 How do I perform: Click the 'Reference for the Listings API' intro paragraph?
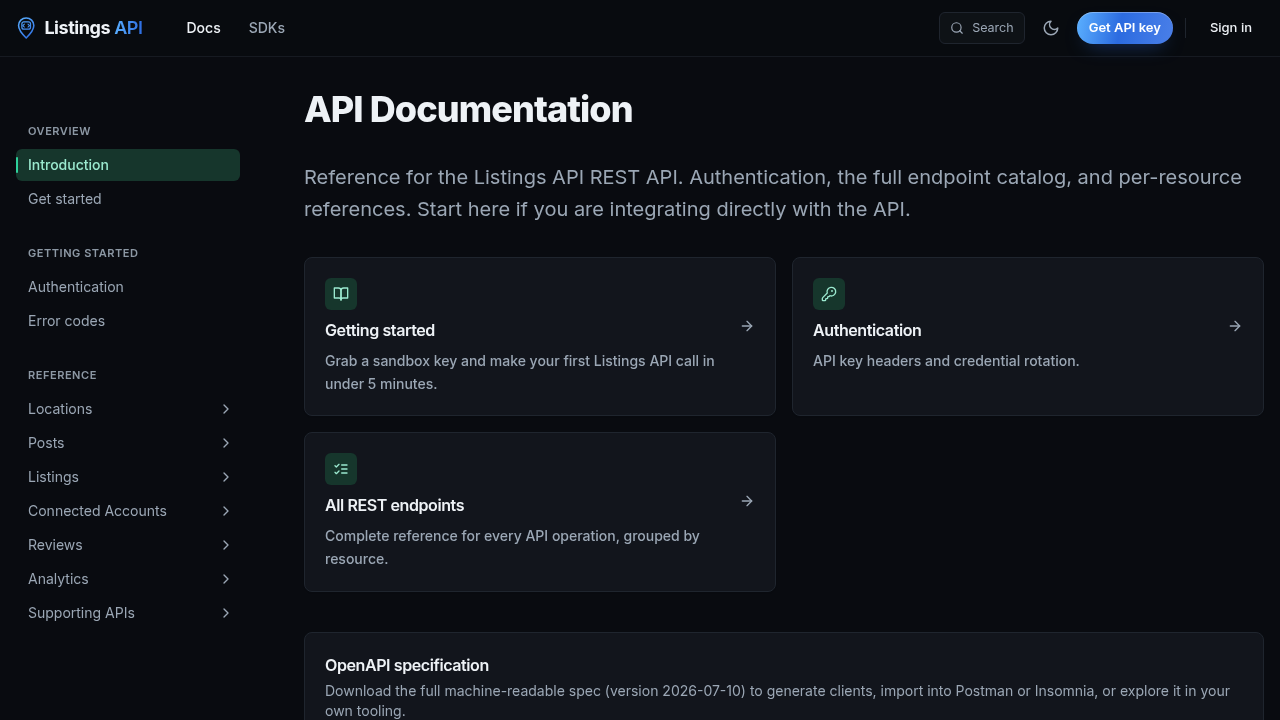click(x=773, y=193)
